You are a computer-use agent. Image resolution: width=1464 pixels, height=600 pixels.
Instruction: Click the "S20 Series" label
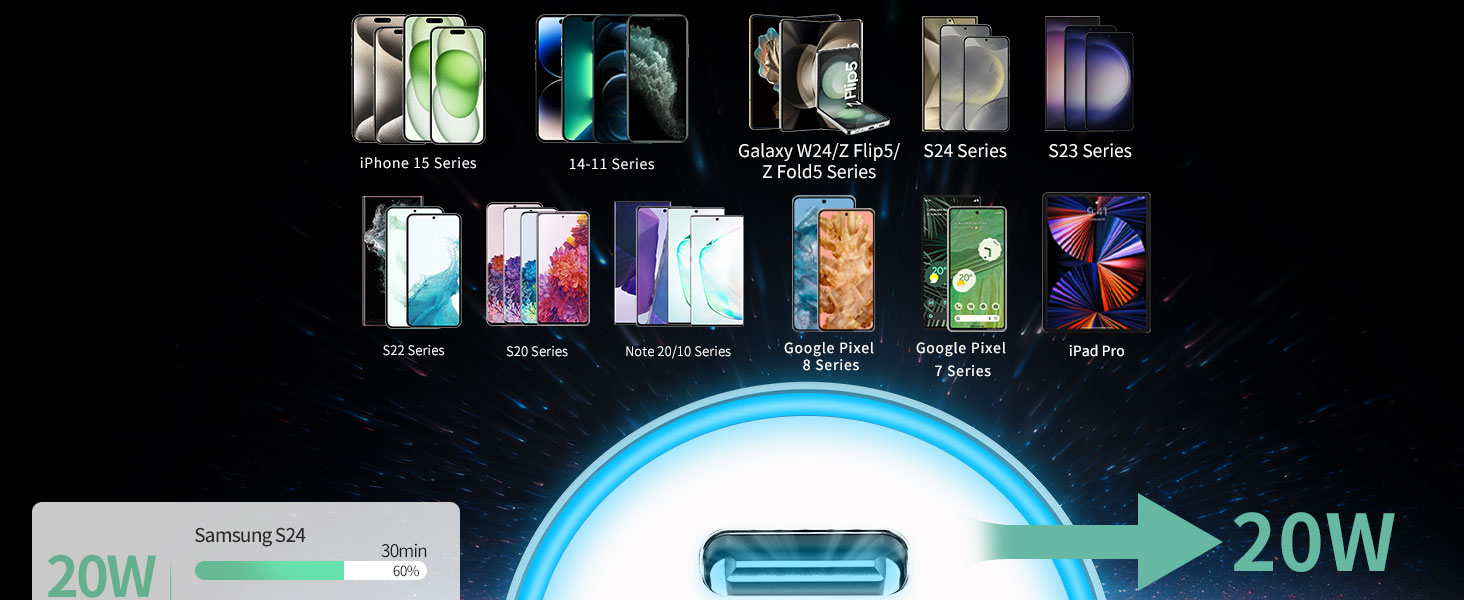click(x=537, y=351)
